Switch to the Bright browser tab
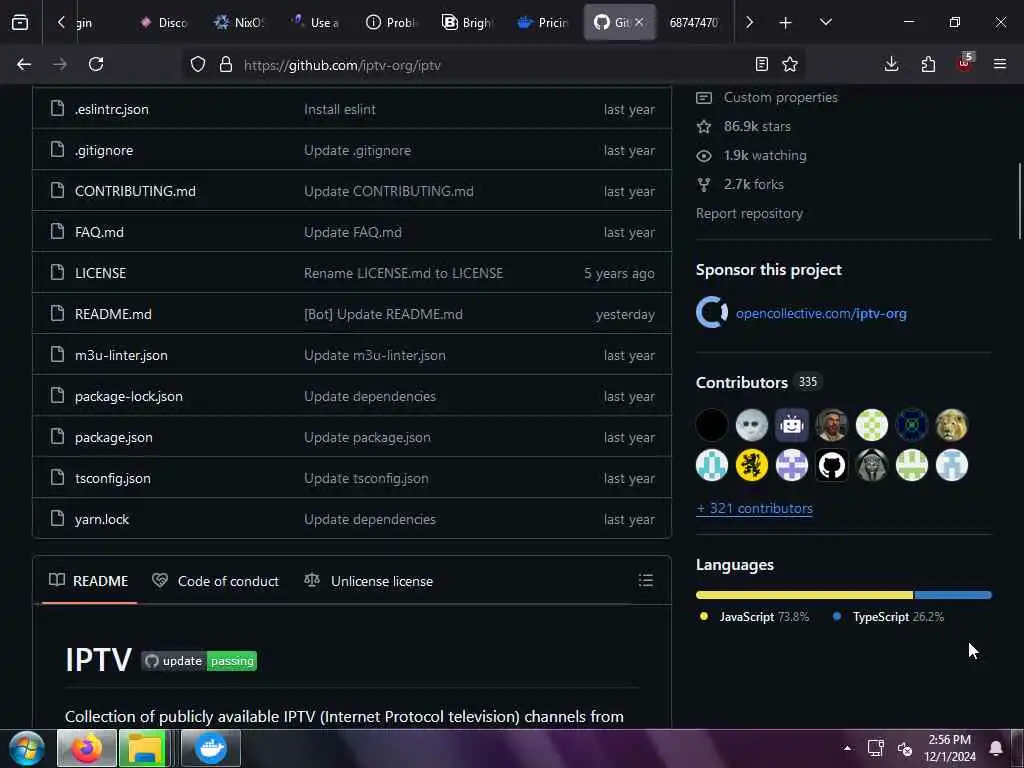The height and width of the screenshot is (768, 1024). coord(467,22)
